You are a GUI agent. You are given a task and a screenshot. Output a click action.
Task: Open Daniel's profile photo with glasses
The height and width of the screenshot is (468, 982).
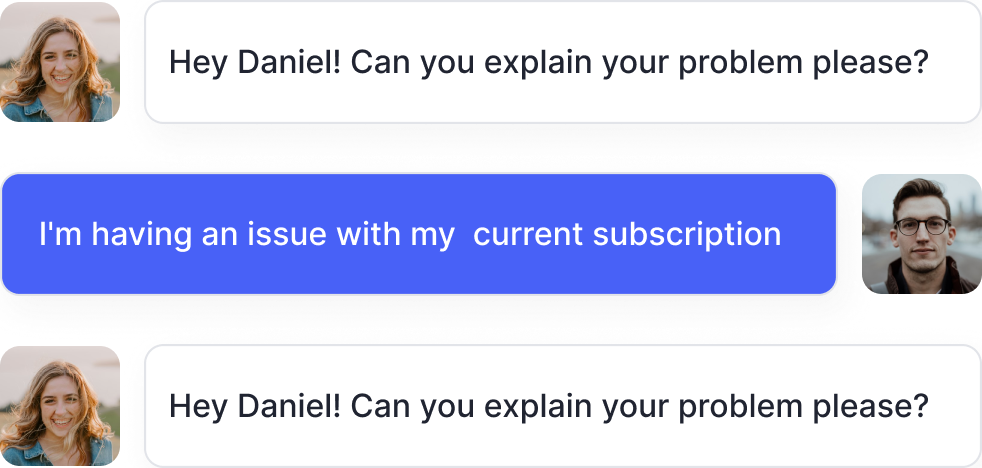pos(921,234)
